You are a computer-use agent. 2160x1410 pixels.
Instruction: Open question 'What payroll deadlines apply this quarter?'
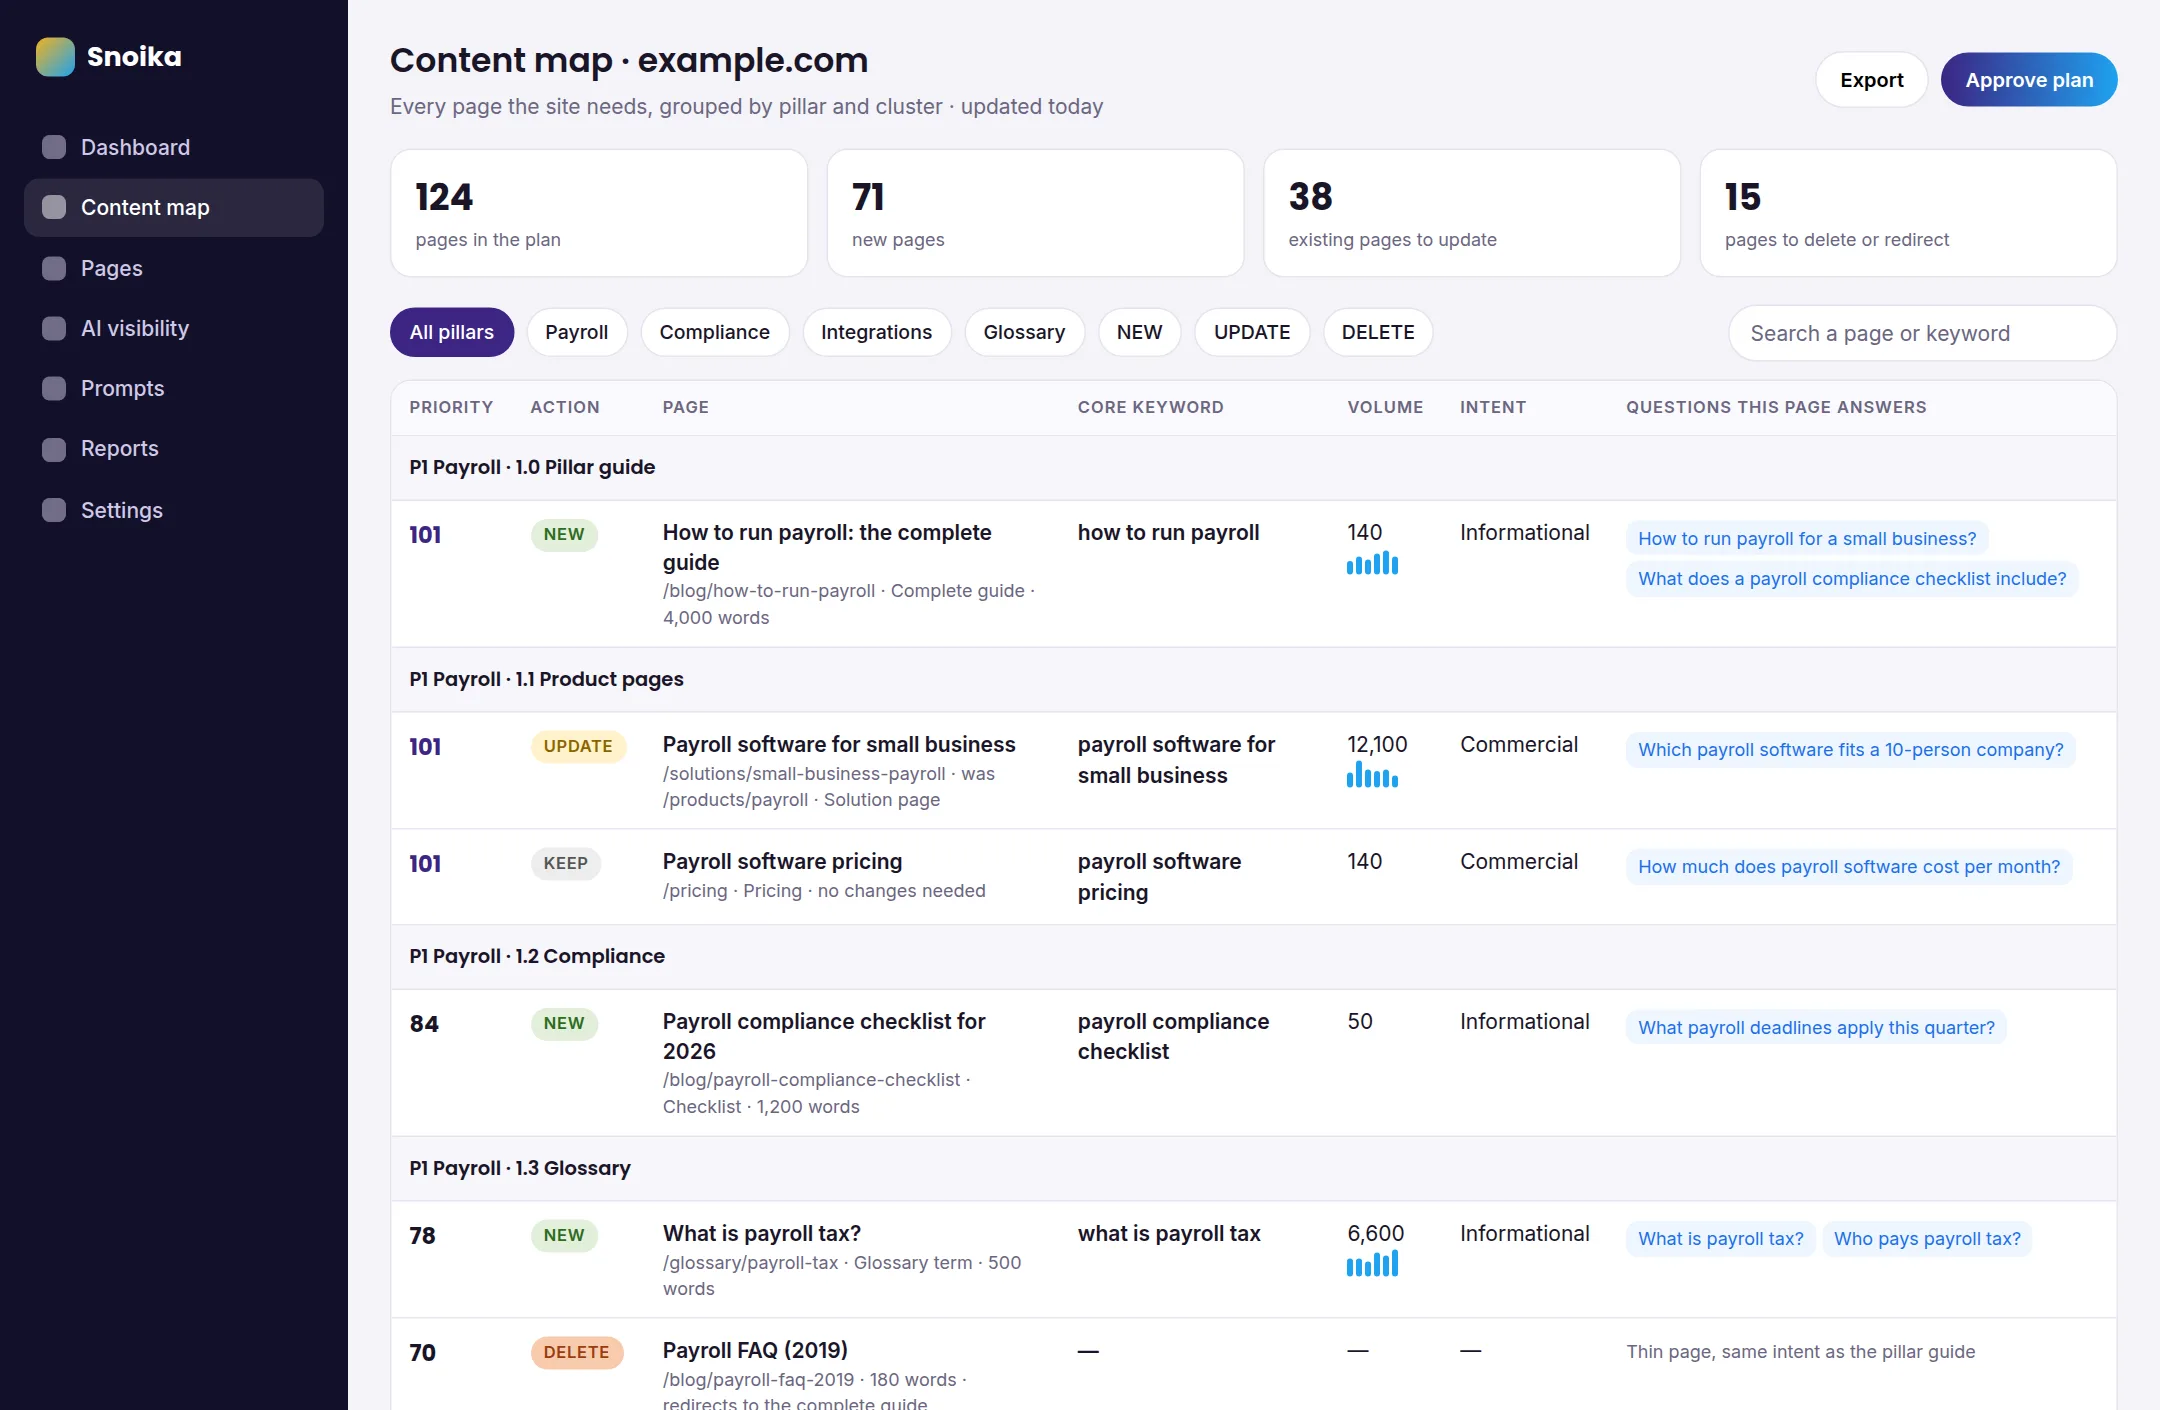point(1816,1028)
